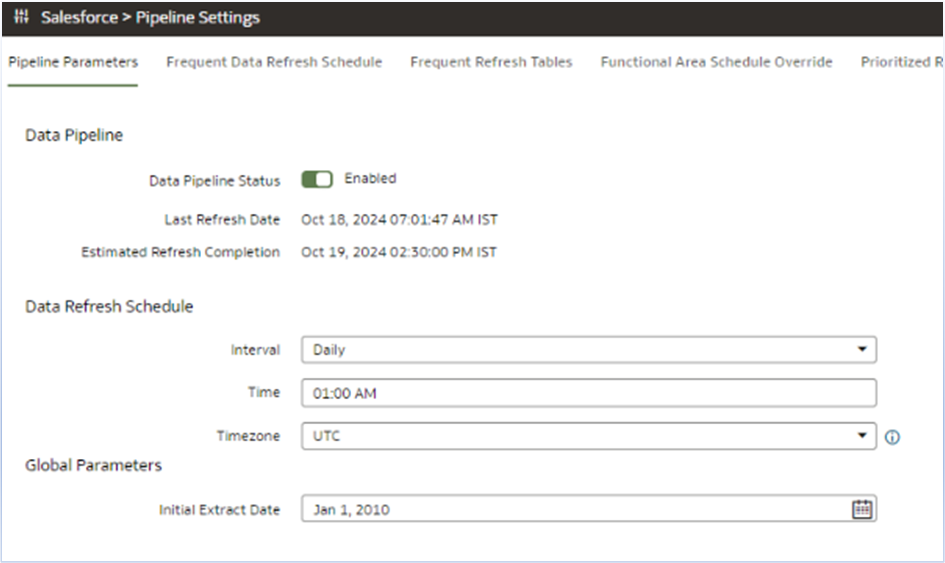The width and height of the screenshot is (945, 563).
Task: Click the Data Pipeline Status label
Action: click(x=215, y=181)
